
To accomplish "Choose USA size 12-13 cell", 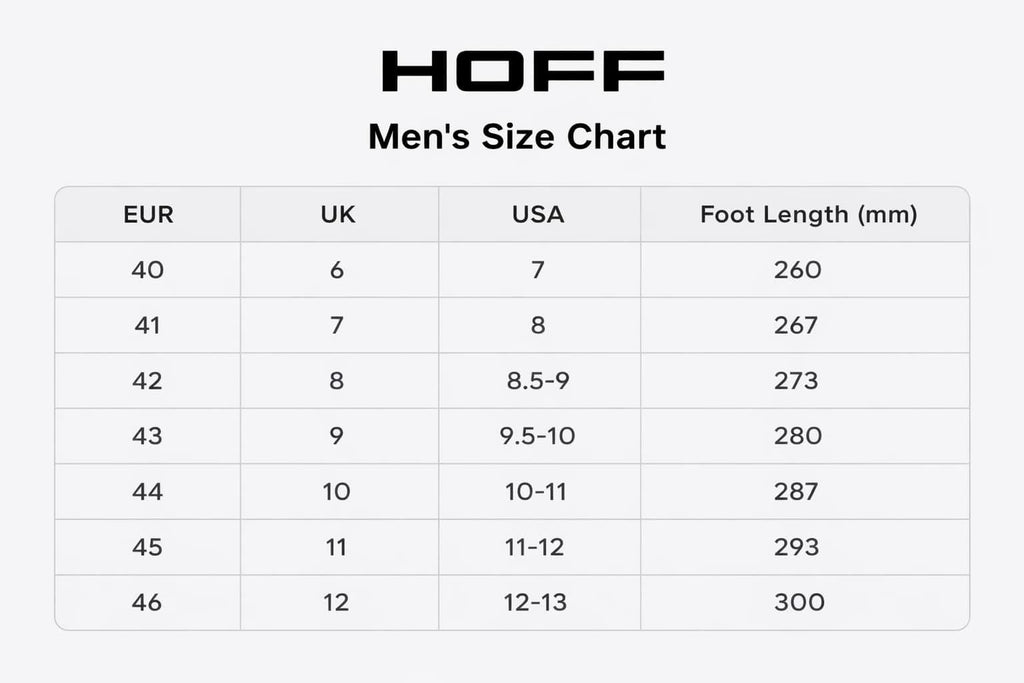I will (x=538, y=602).
